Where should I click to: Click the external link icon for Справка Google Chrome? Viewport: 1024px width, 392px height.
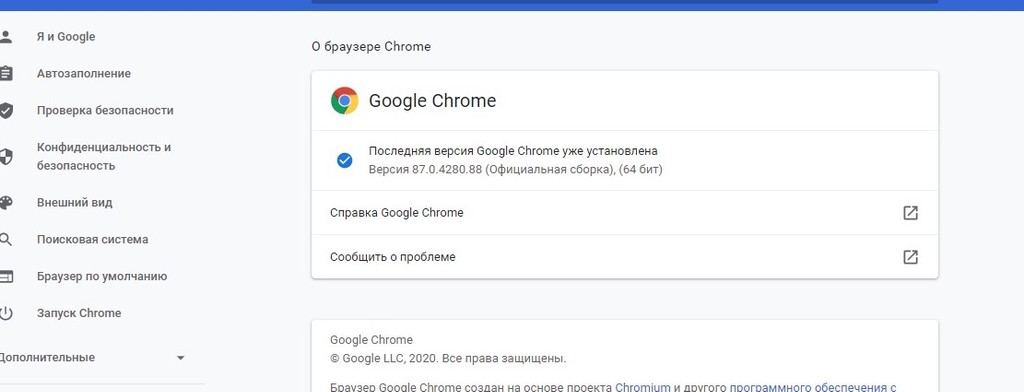pos(910,213)
